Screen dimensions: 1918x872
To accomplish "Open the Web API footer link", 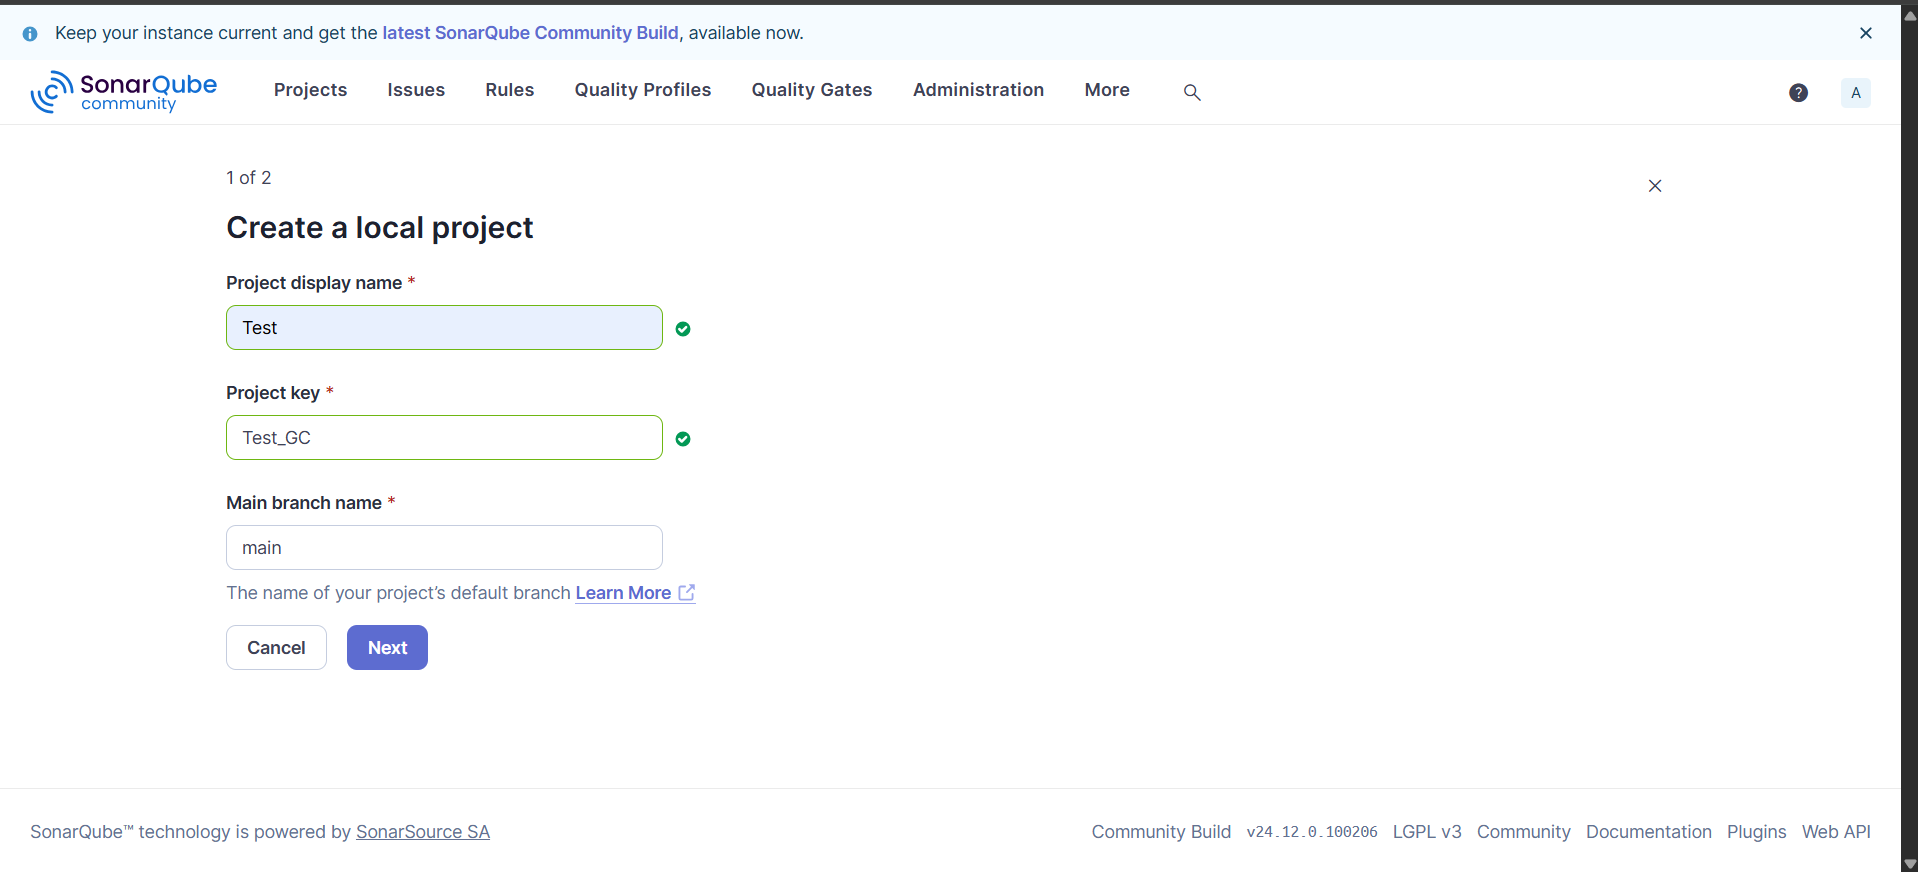I will click(x=1836, y=832).
